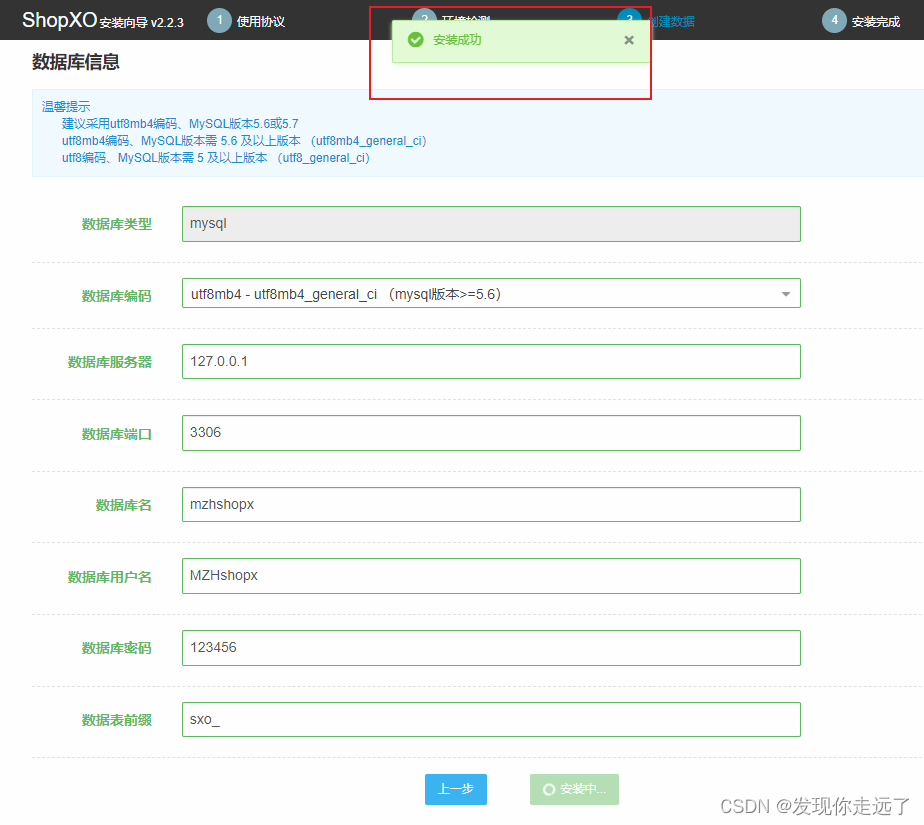Click the 数据库名 label
The image size is (924, 825).
coord(124,506)
